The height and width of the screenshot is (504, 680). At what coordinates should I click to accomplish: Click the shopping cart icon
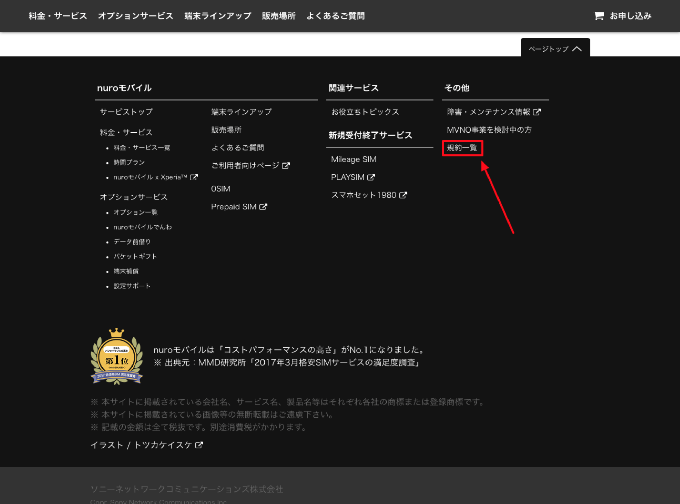pyautogui.click(x=599, y=16)
